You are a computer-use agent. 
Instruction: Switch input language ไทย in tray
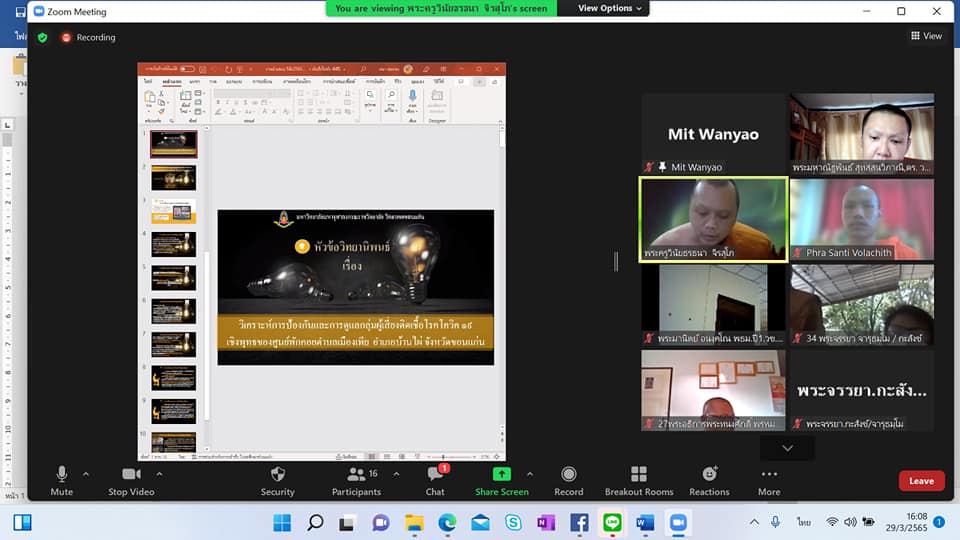pos(804,522)
